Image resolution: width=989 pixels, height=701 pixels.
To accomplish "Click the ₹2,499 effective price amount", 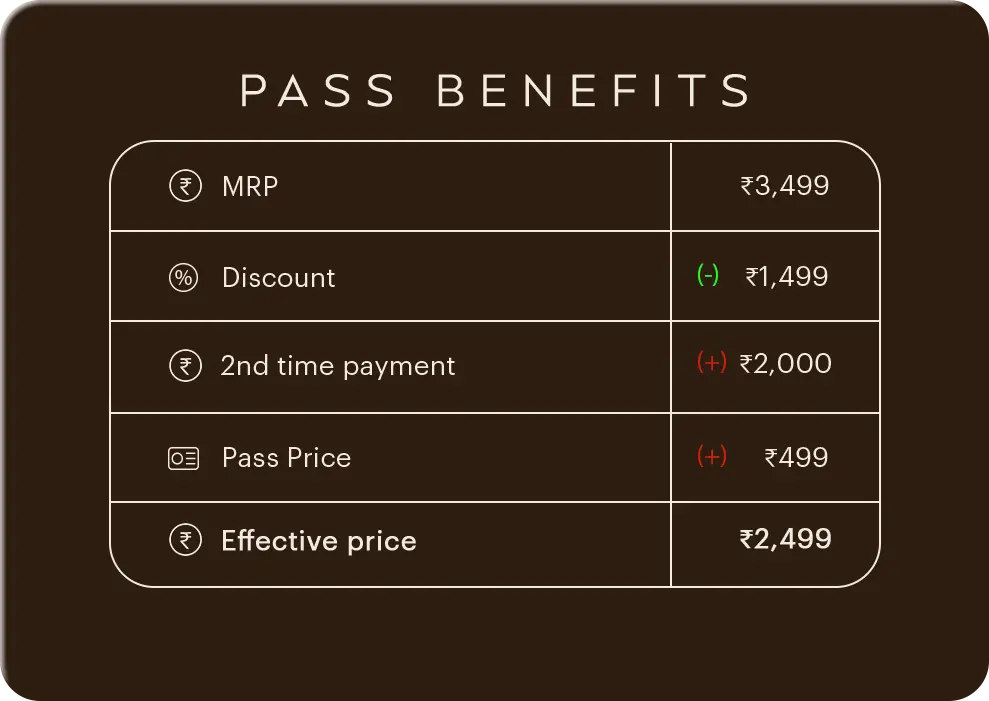I will tap(785, 539).
